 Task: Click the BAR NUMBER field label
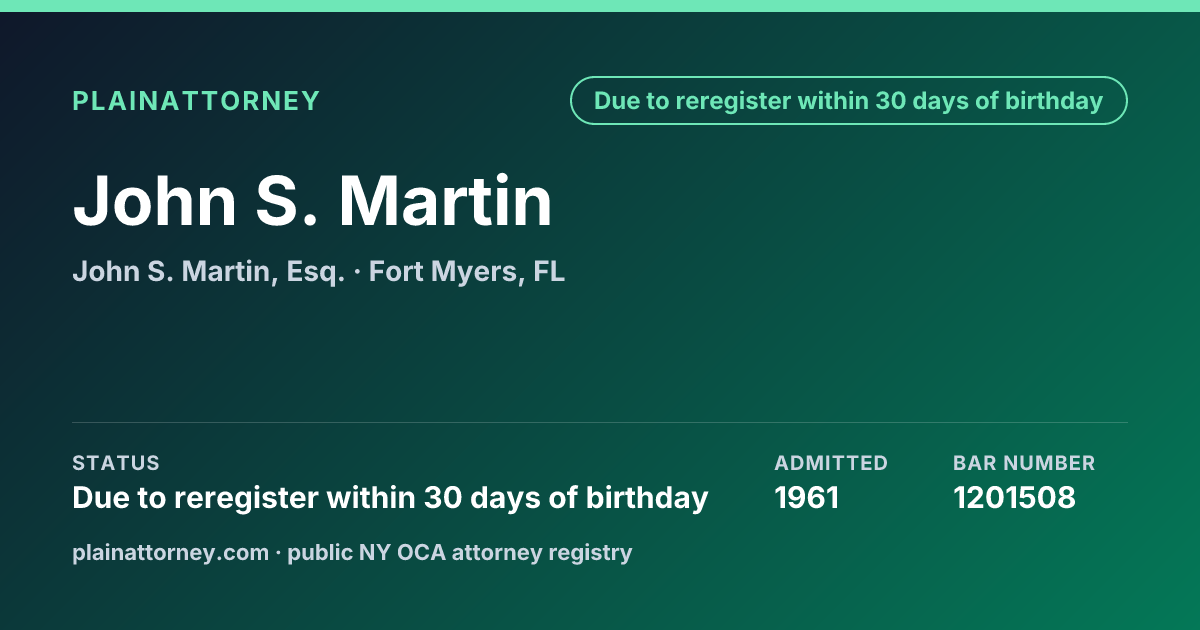click(x=1024, y=463)
